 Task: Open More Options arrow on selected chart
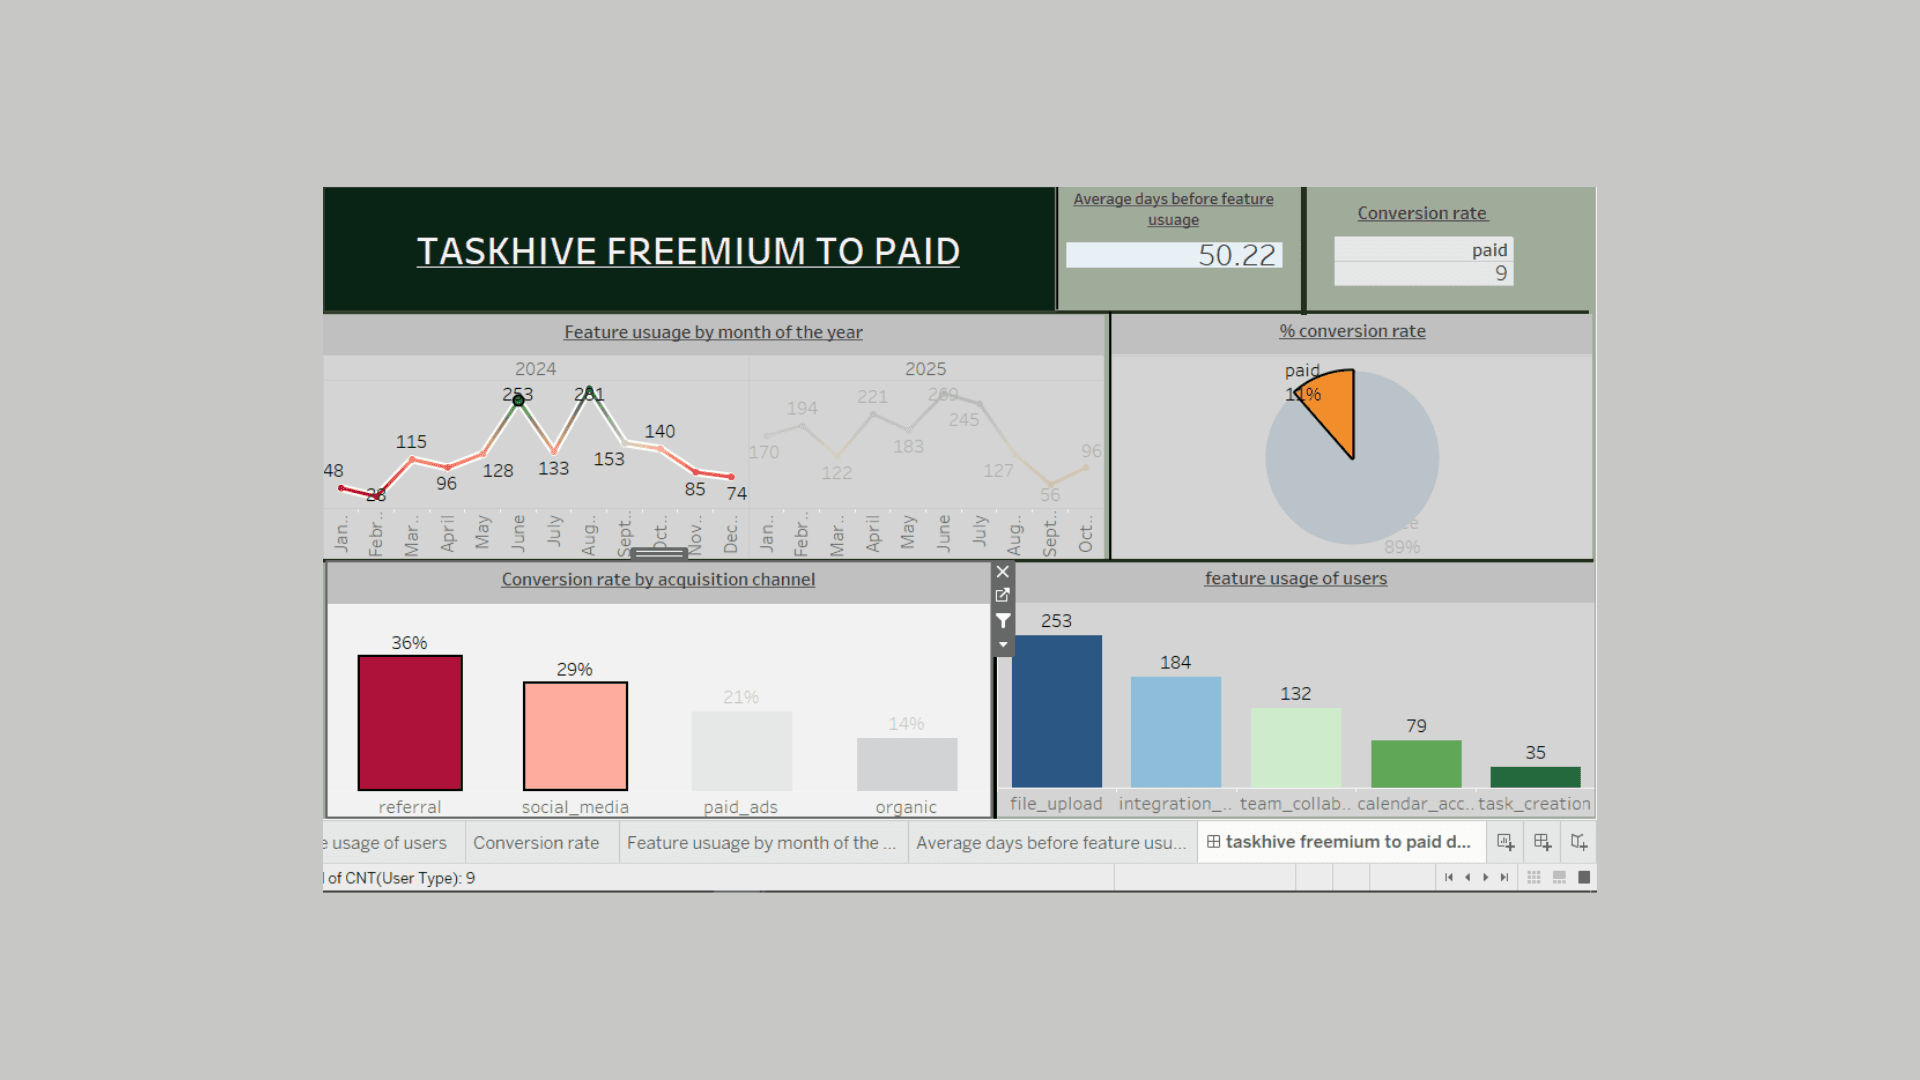tap(1003, 645)
